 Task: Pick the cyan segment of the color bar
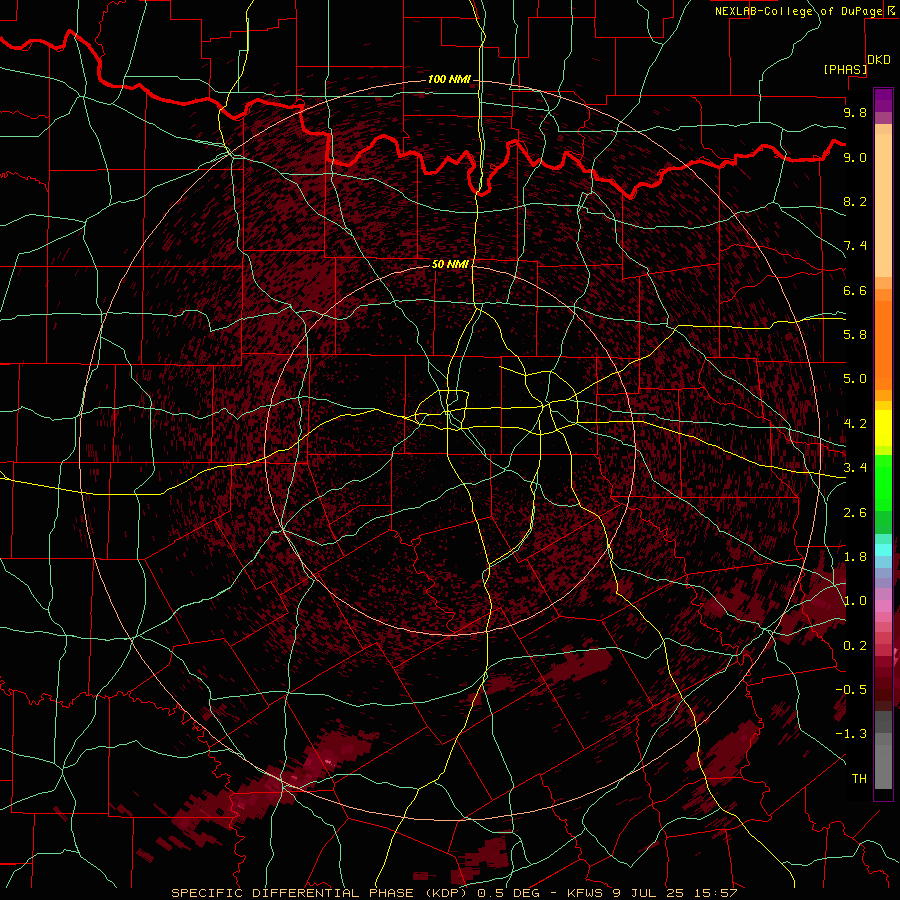click(x=883, y=550)
